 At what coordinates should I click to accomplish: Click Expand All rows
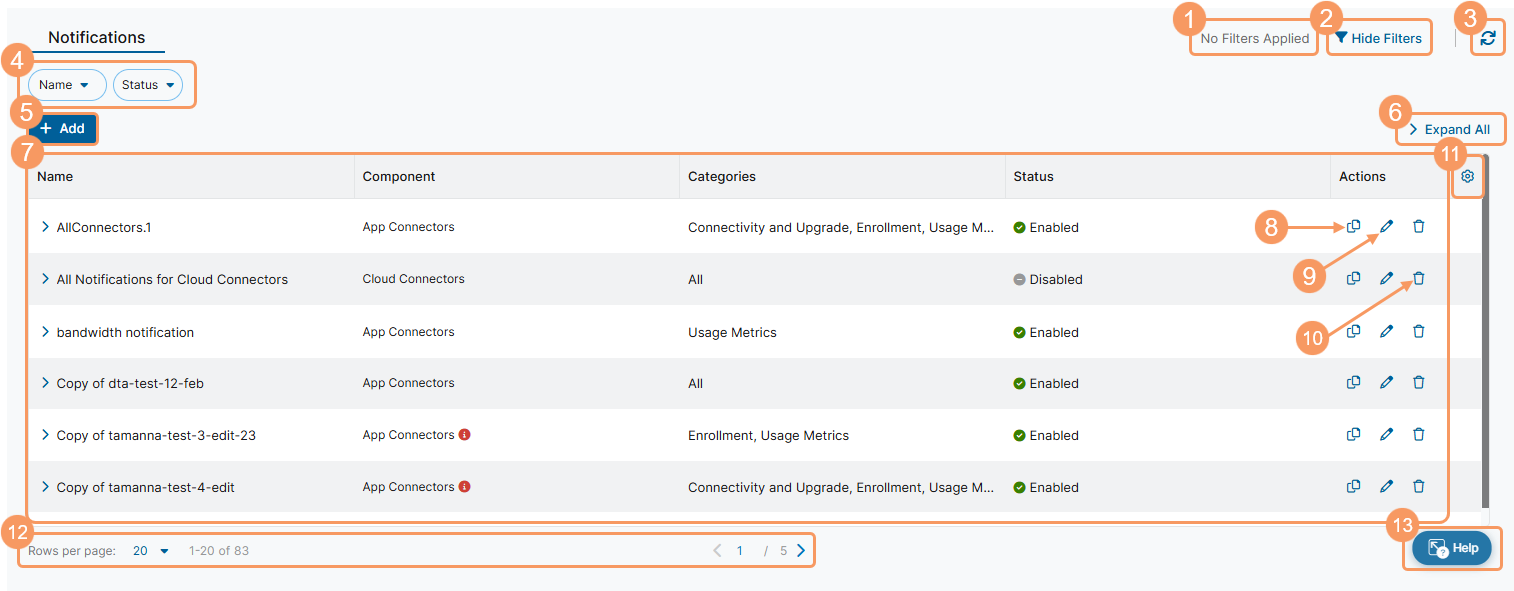tap(1449, 129)
